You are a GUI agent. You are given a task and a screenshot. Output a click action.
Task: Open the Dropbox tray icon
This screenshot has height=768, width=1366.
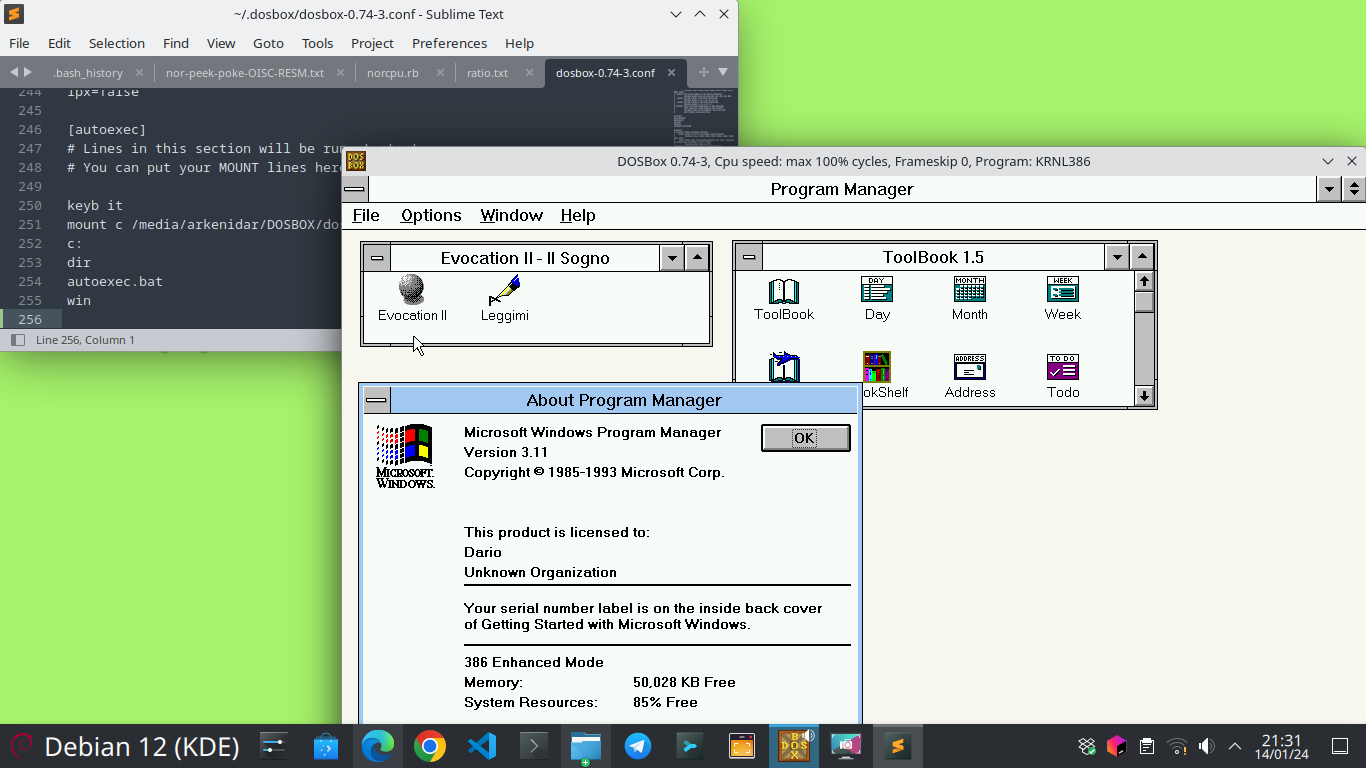1087,746
